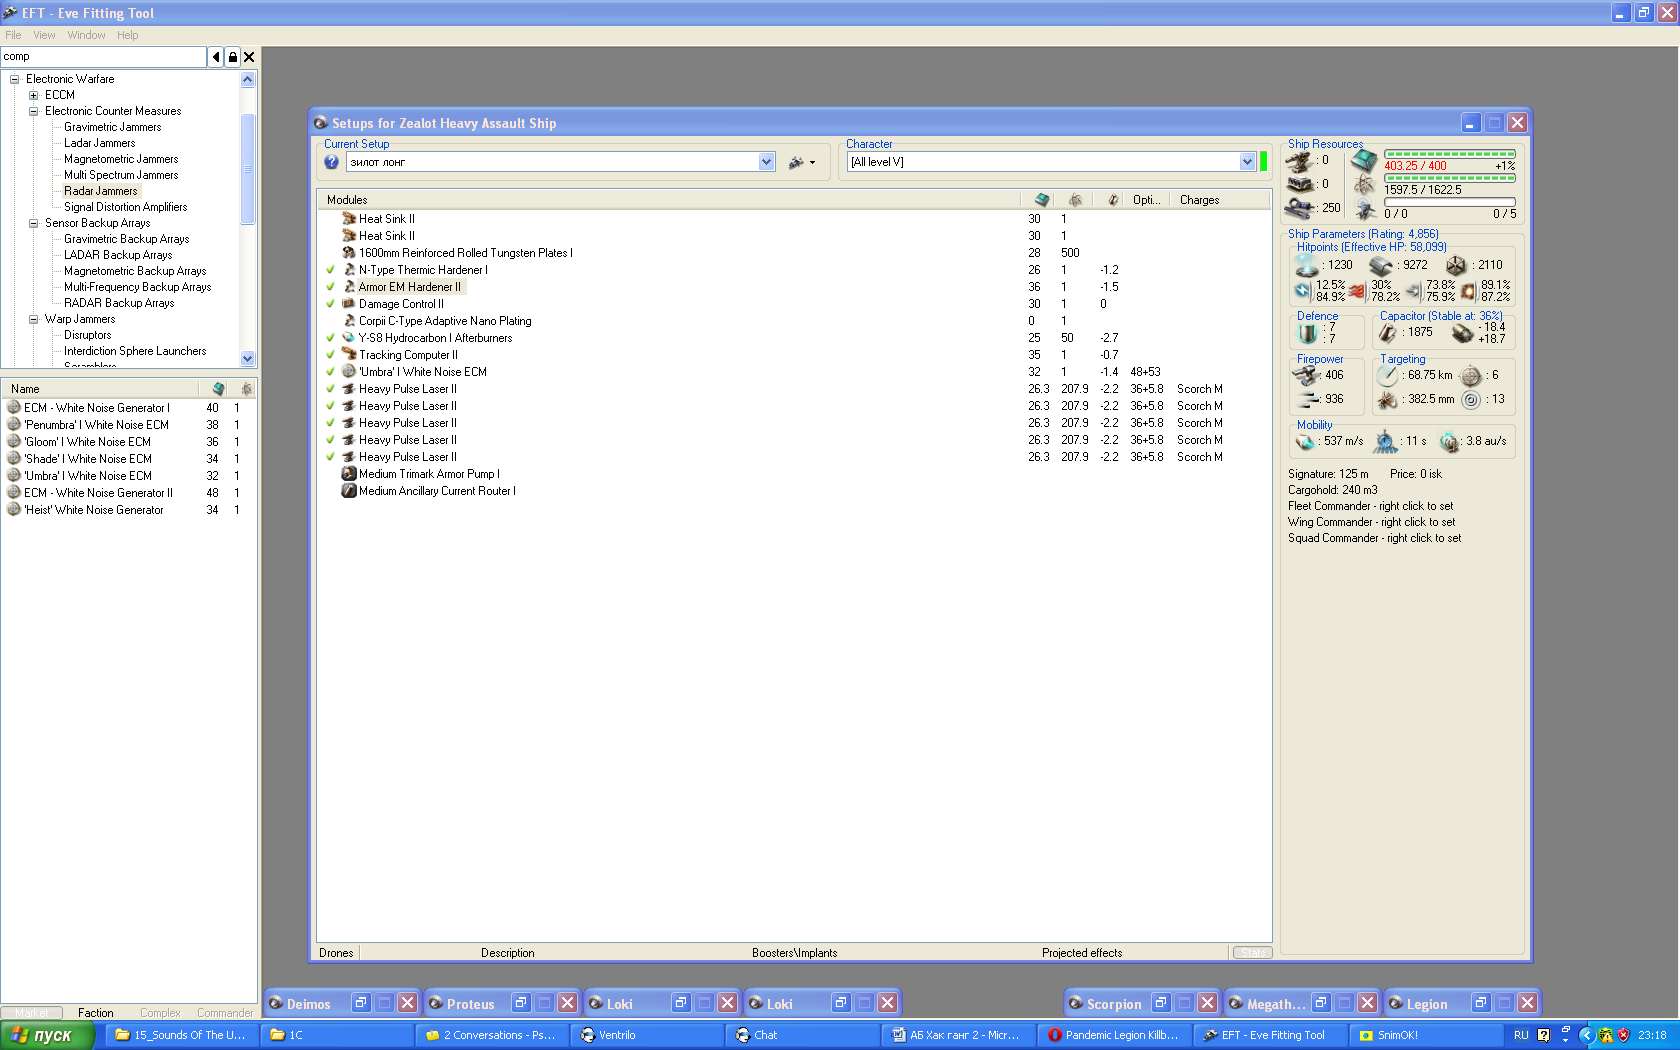Click the Firepower turret DPS icon

(x=1305, y=375)
